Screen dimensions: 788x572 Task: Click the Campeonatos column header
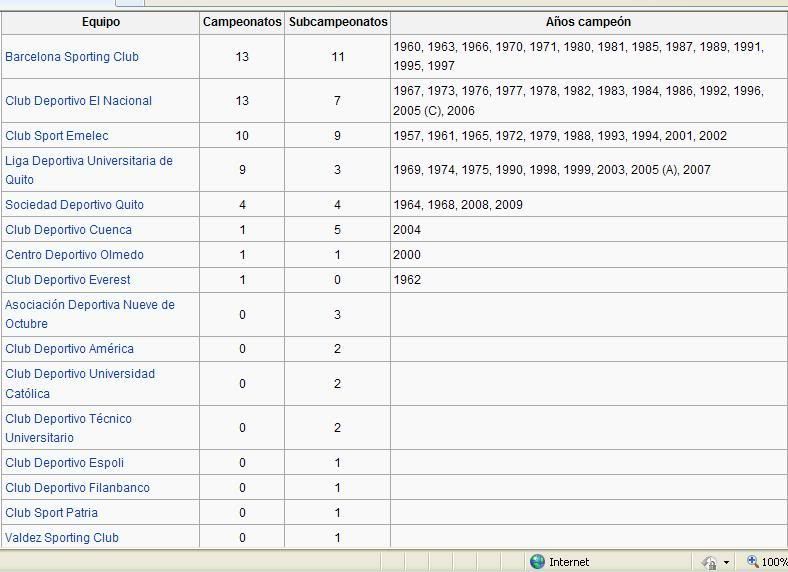242,22
